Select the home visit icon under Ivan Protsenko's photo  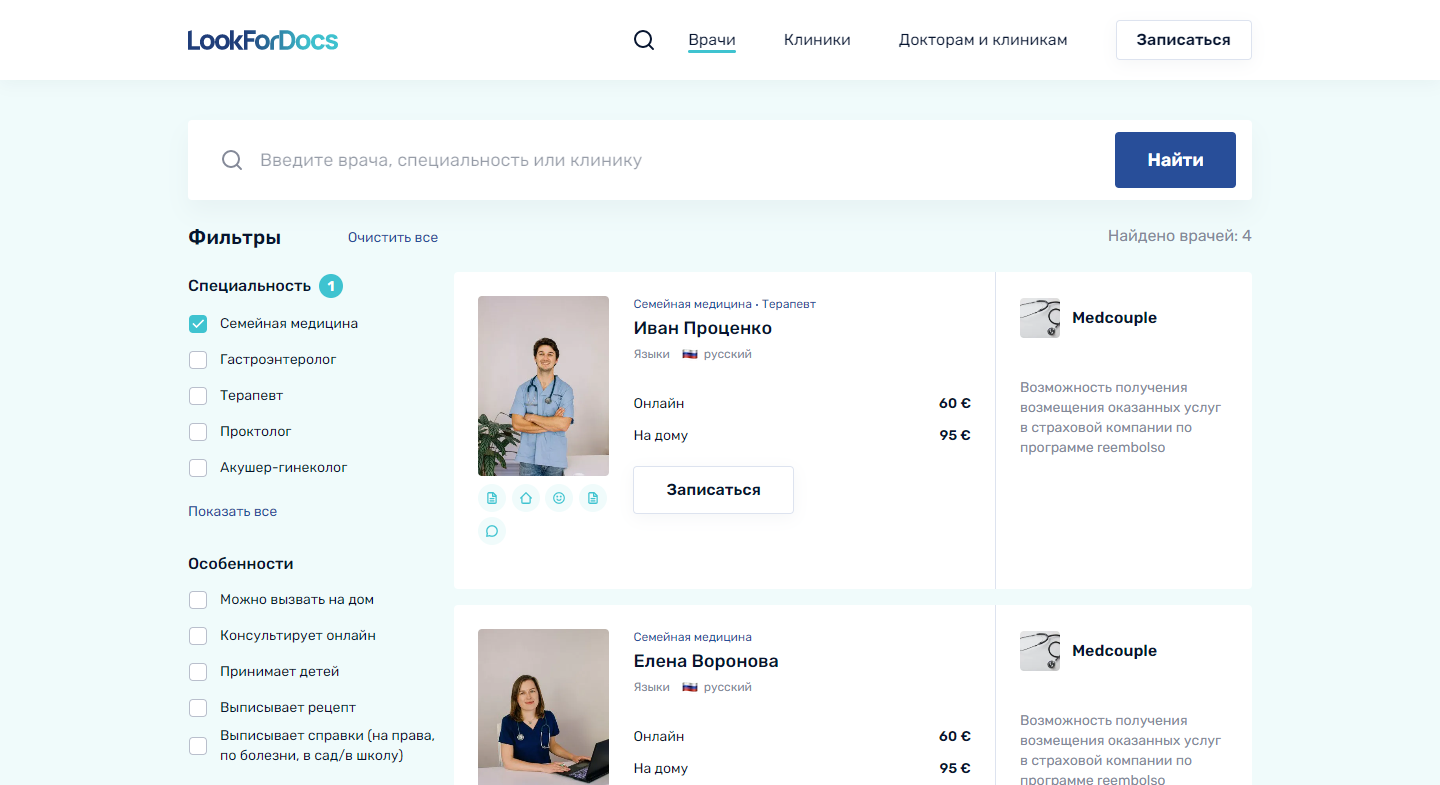coord(525,497)
